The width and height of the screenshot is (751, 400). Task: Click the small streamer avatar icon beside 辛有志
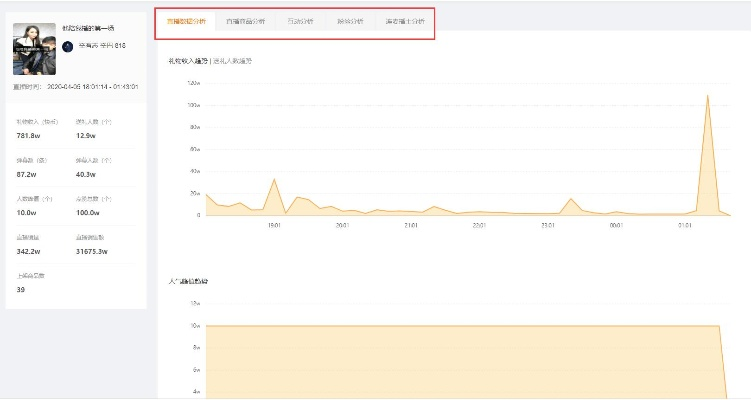pos(67,46)
